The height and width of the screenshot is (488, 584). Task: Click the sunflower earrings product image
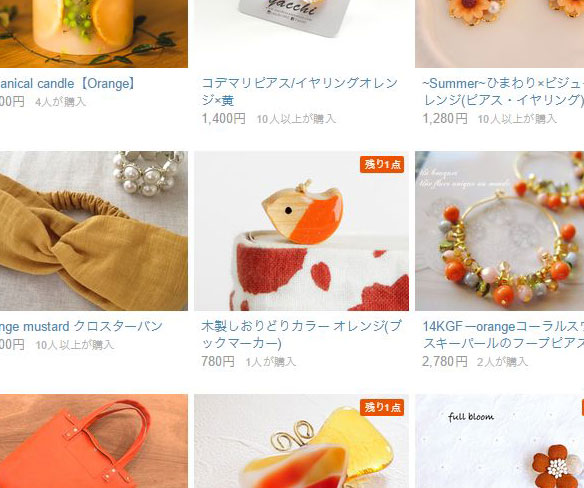click(499, 34)
